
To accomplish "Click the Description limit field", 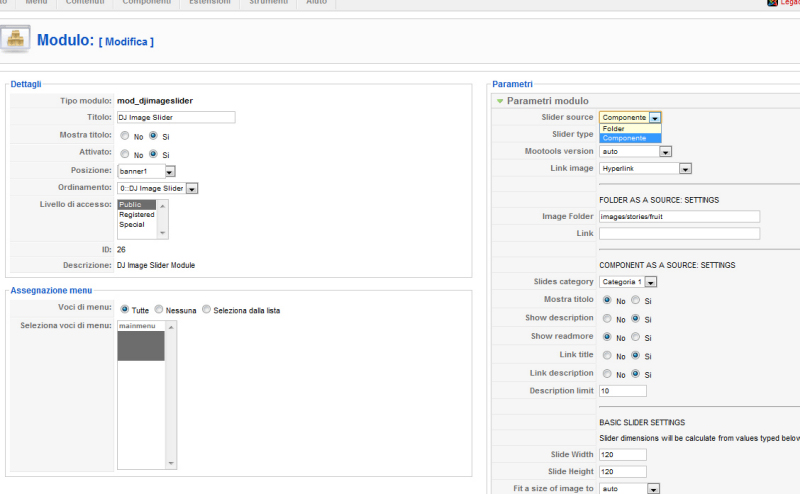I will coord(622,391).
